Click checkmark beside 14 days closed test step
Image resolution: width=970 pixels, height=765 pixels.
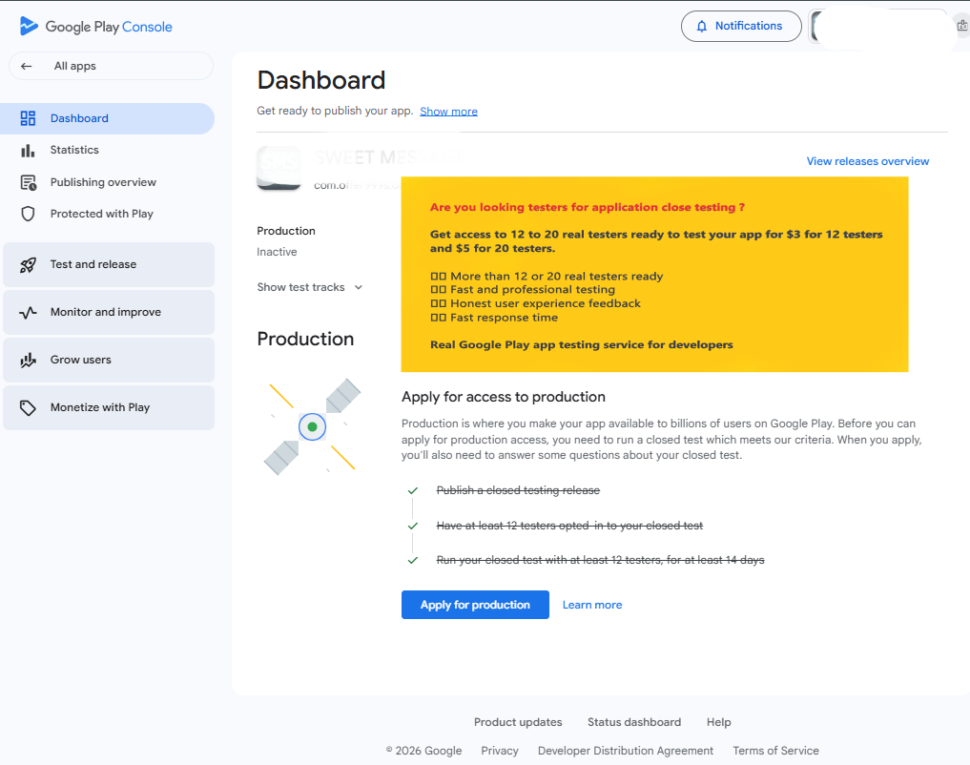coord(413,560)
